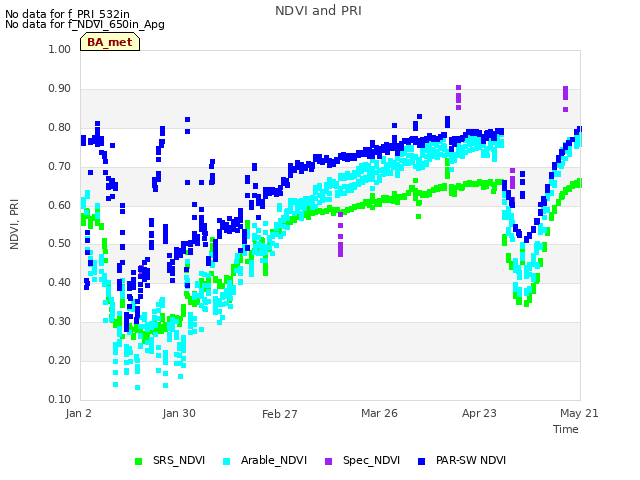Click the 'No data for f_PRI_532in' message
Viewport: 640px width, 480px height.
click(x=67, y=15)
